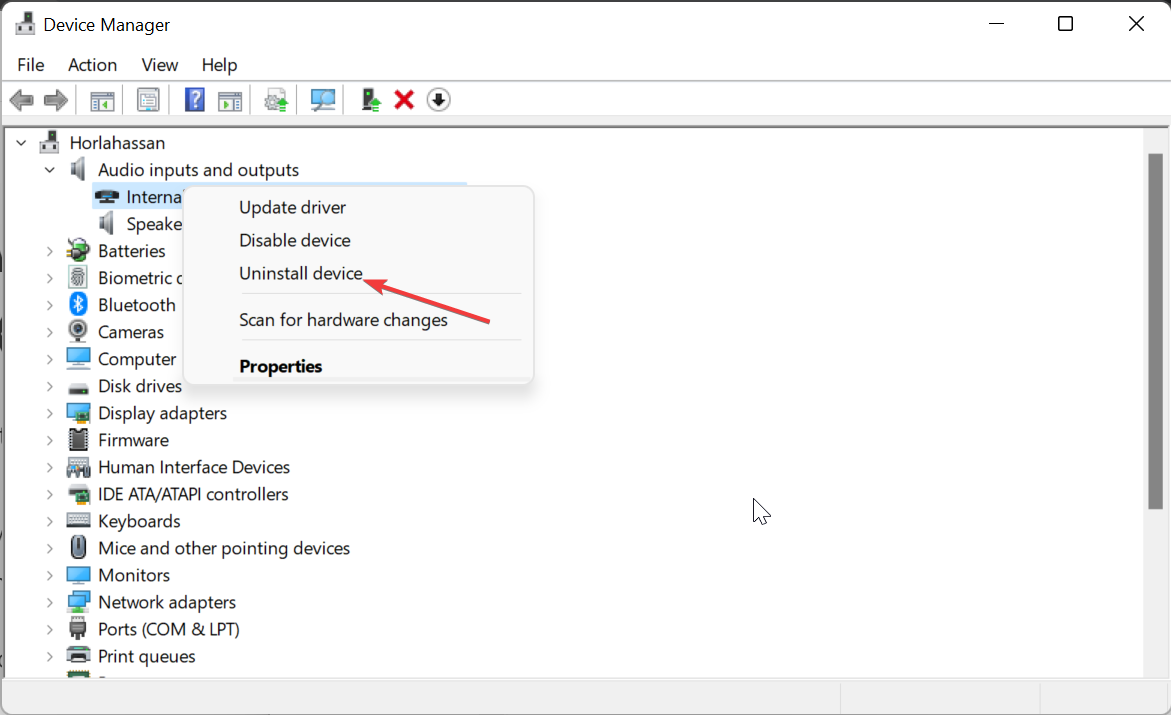1171x715 pixels.
Task: Select the Human Interface Devices label
Action: pos(193,467)
